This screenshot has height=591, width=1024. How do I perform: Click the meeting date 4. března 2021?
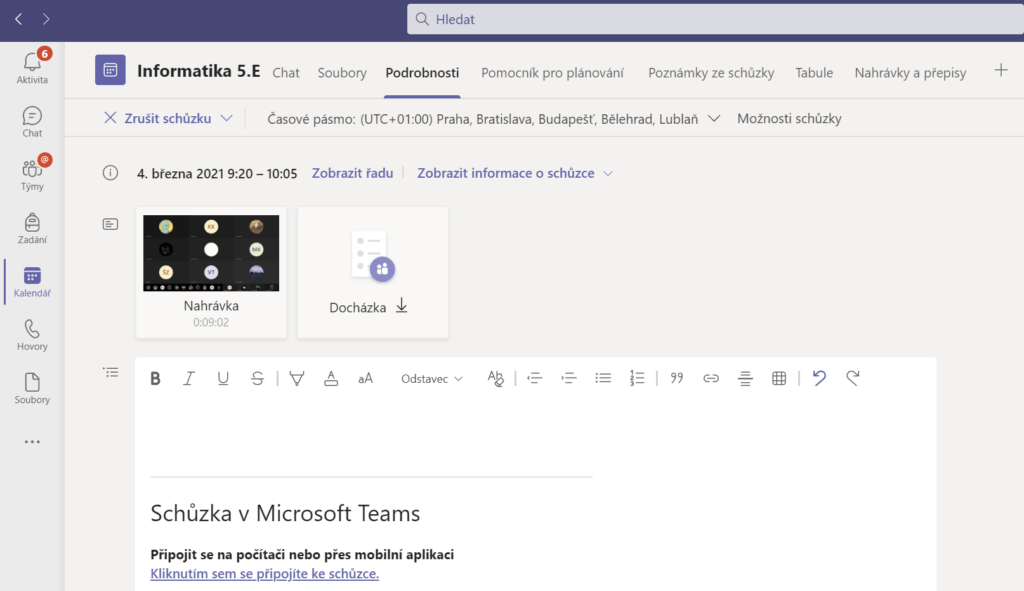217,174
